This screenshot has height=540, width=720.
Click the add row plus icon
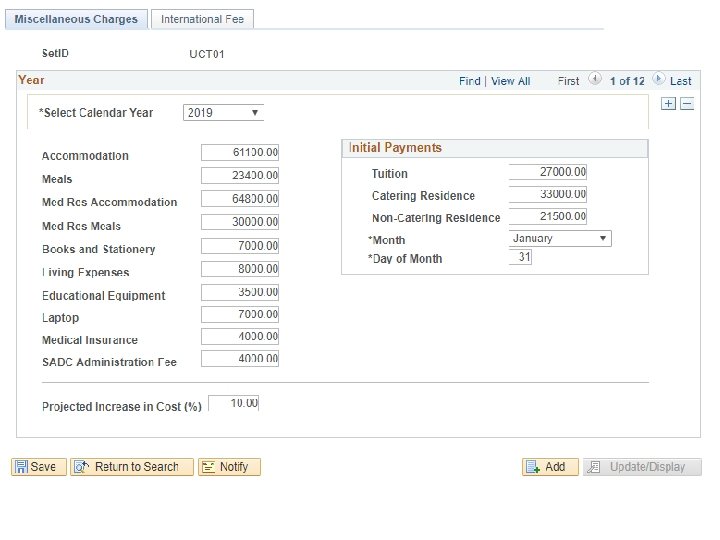click(669, 104)
